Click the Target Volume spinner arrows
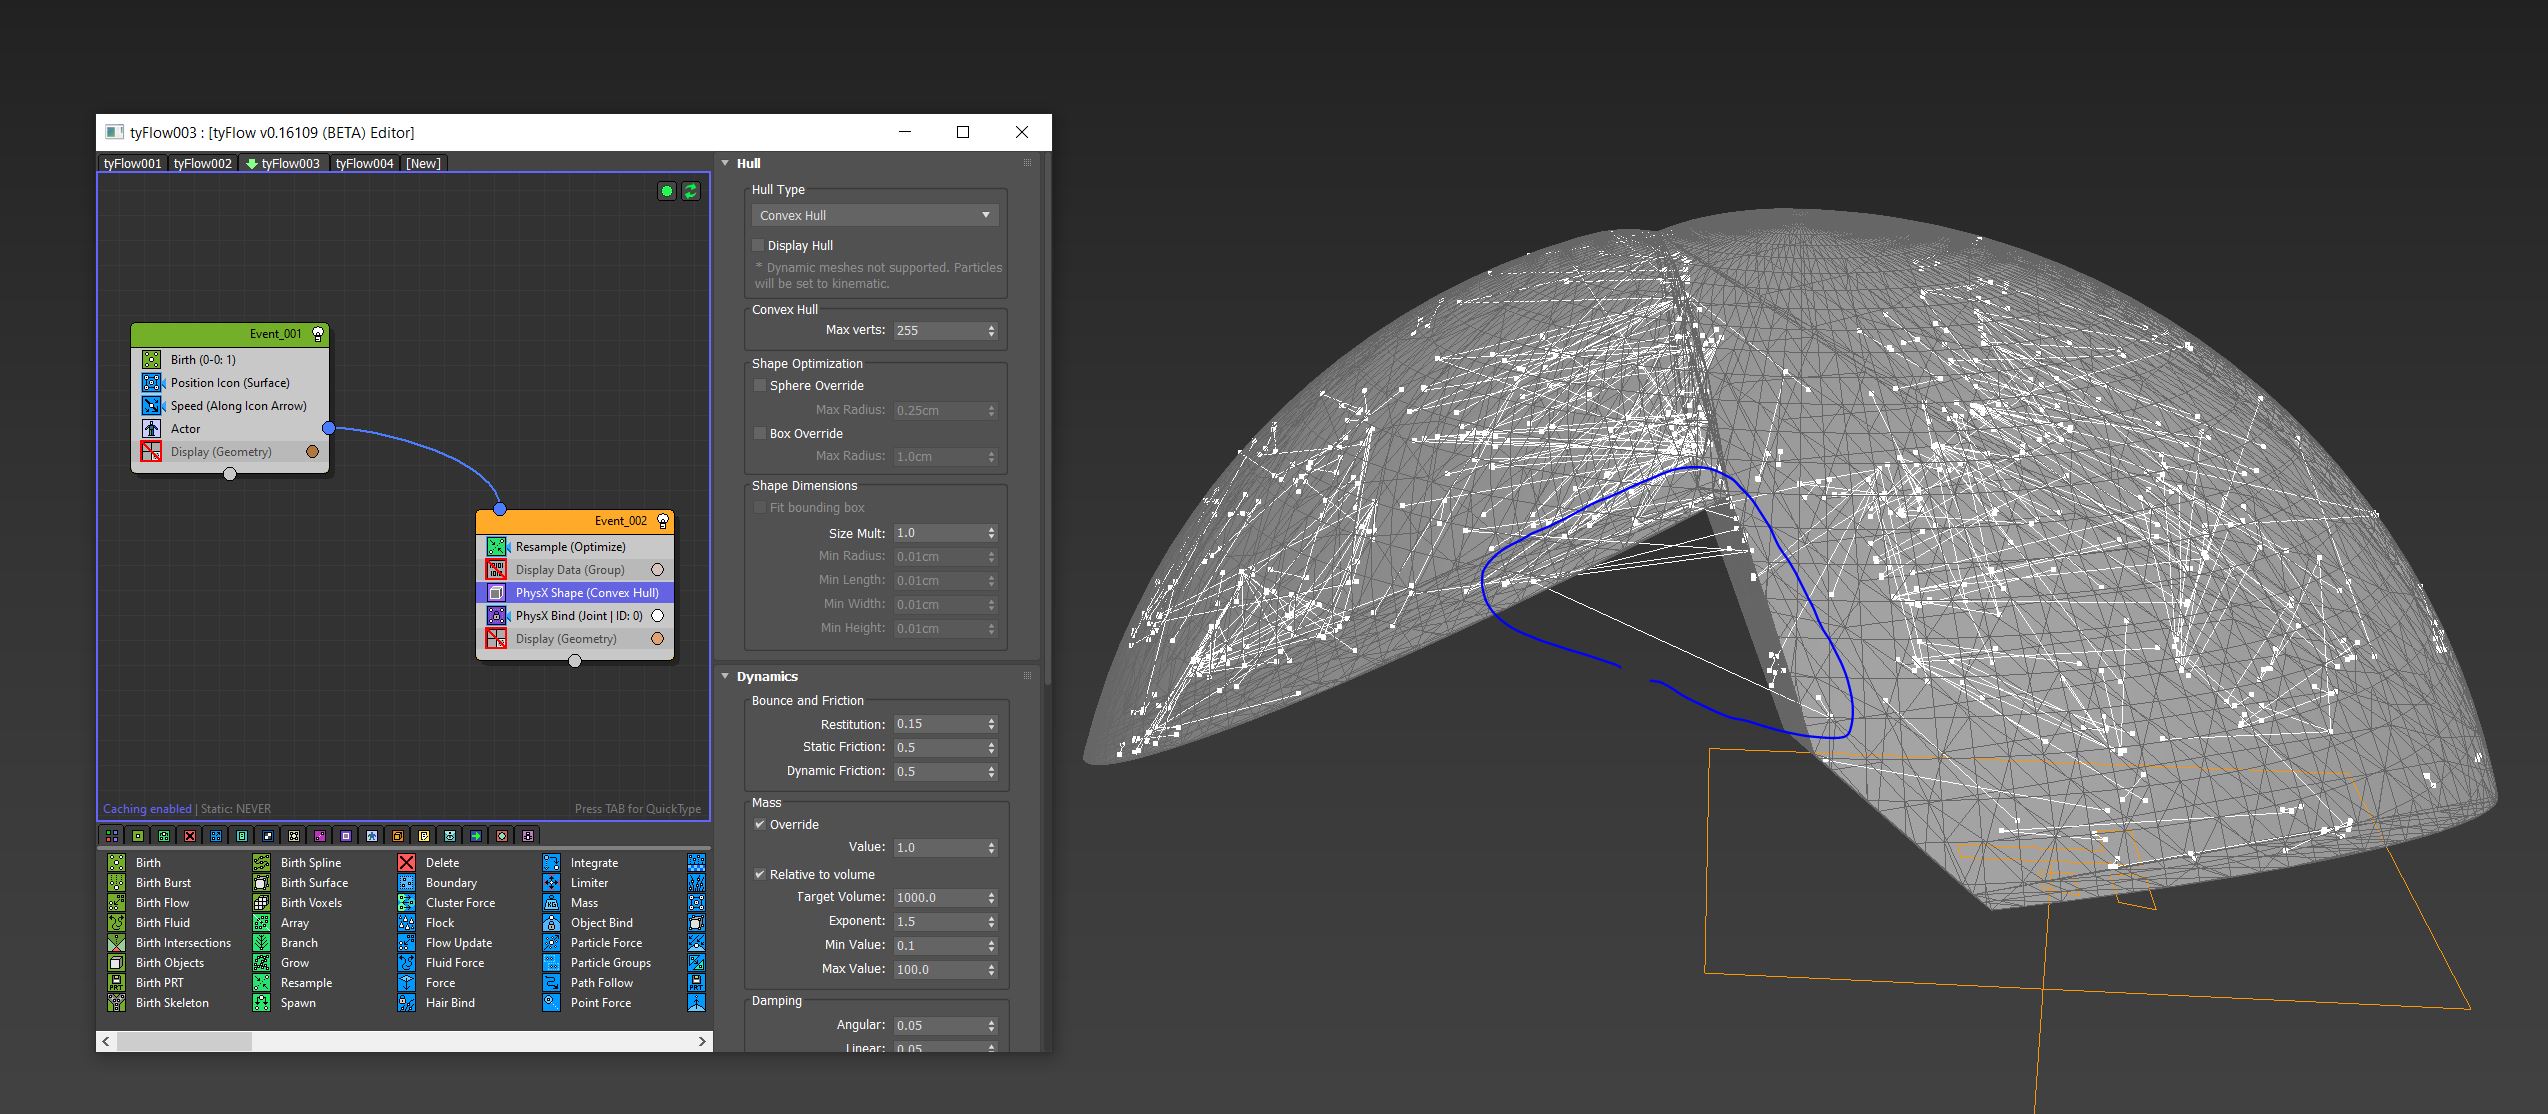The width and height of the screenshot is (2548, 1114). point(991,897)
